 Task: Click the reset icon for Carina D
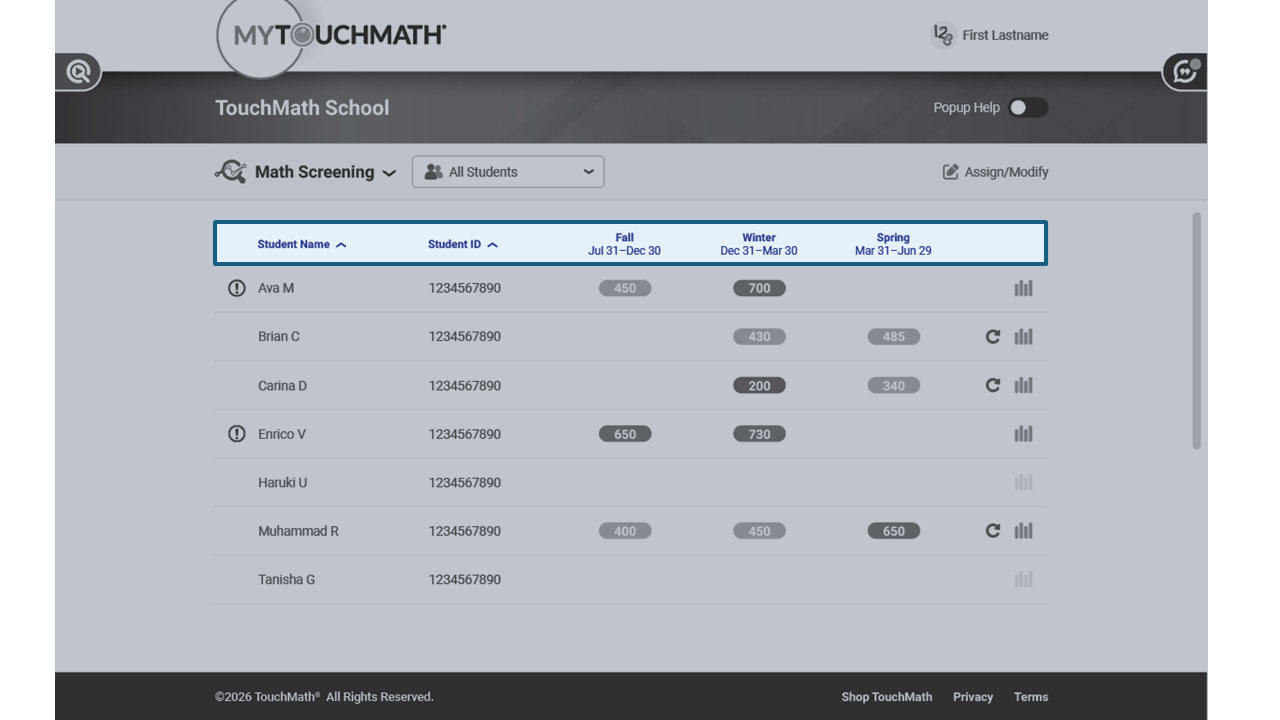(993, 385)
